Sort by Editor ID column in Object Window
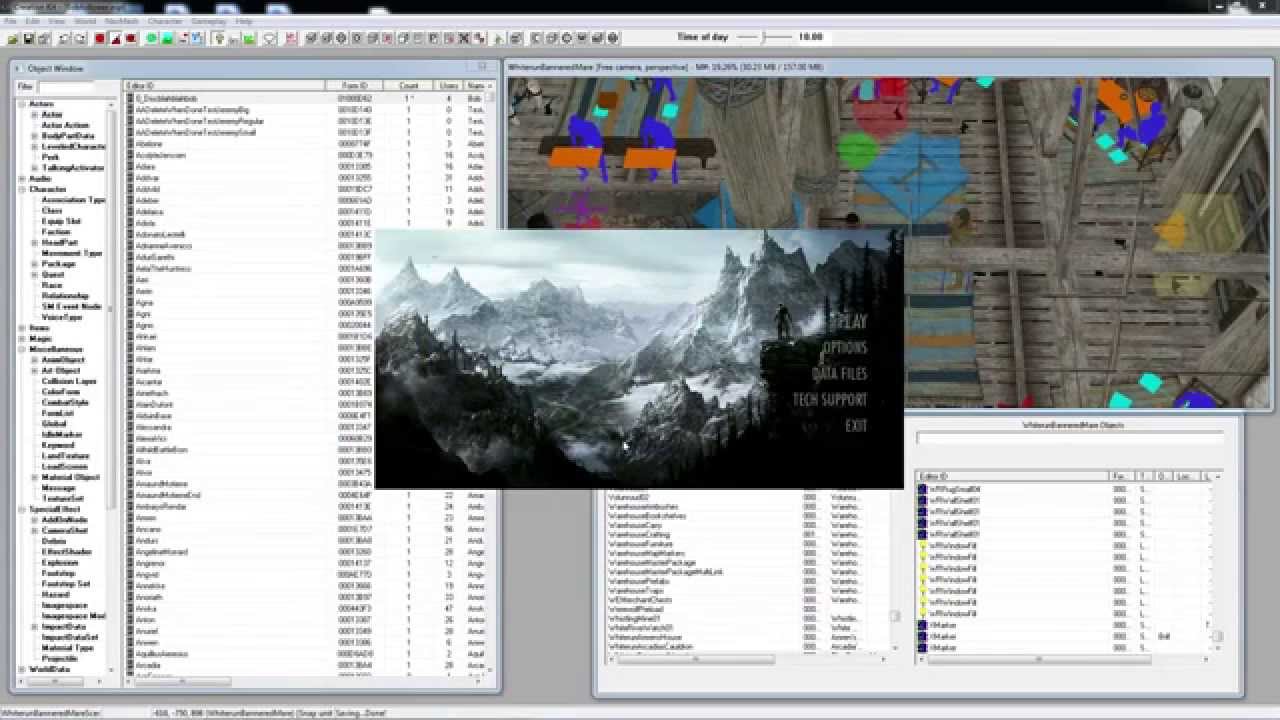 coord(224,86)
